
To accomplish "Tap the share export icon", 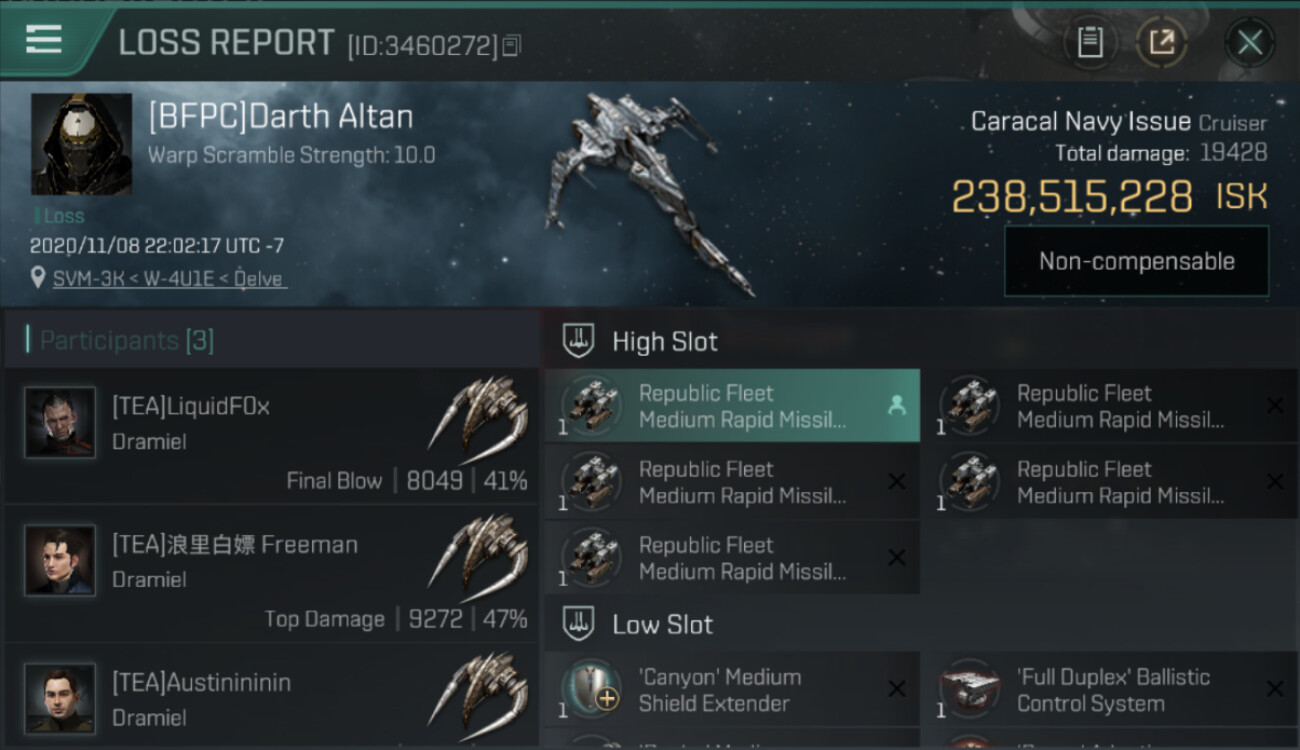I will pyautogui.click(x=1161, y=42).
